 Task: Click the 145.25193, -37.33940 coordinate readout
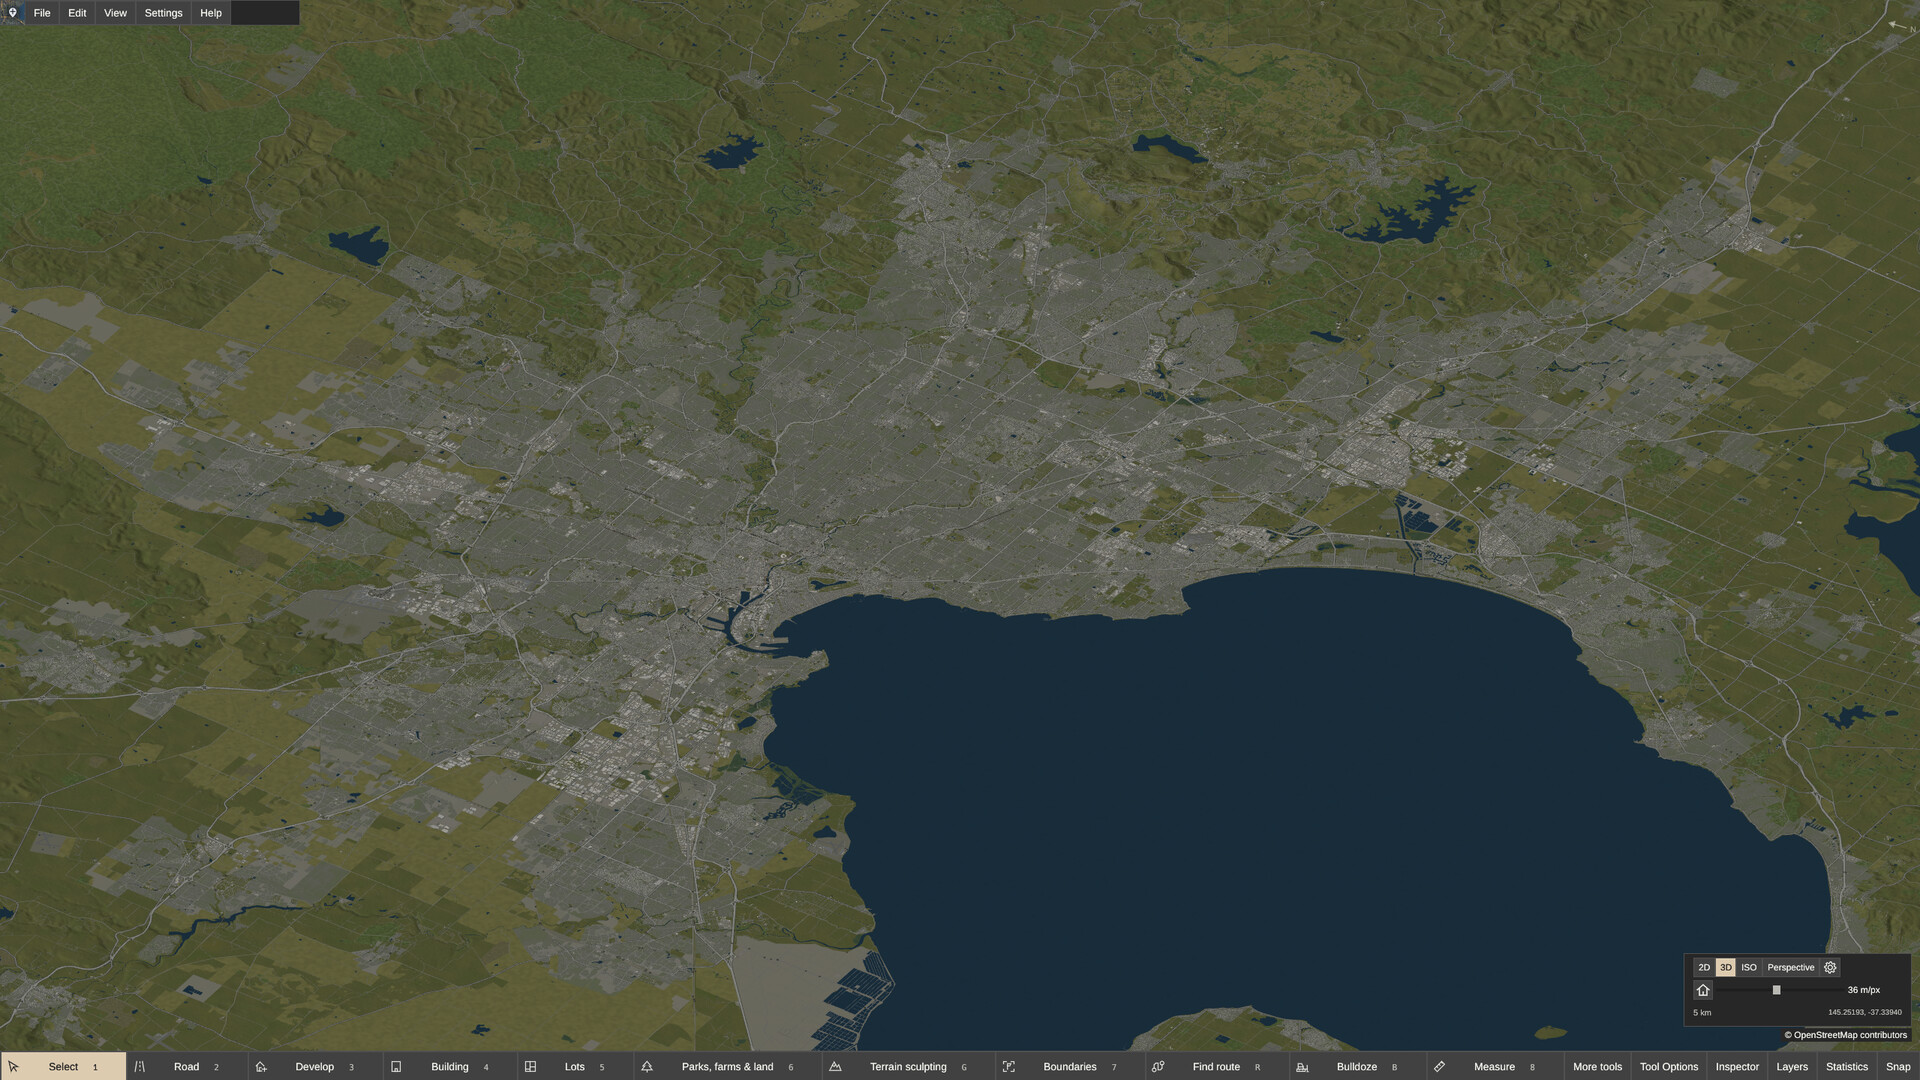point(1865,1012)
